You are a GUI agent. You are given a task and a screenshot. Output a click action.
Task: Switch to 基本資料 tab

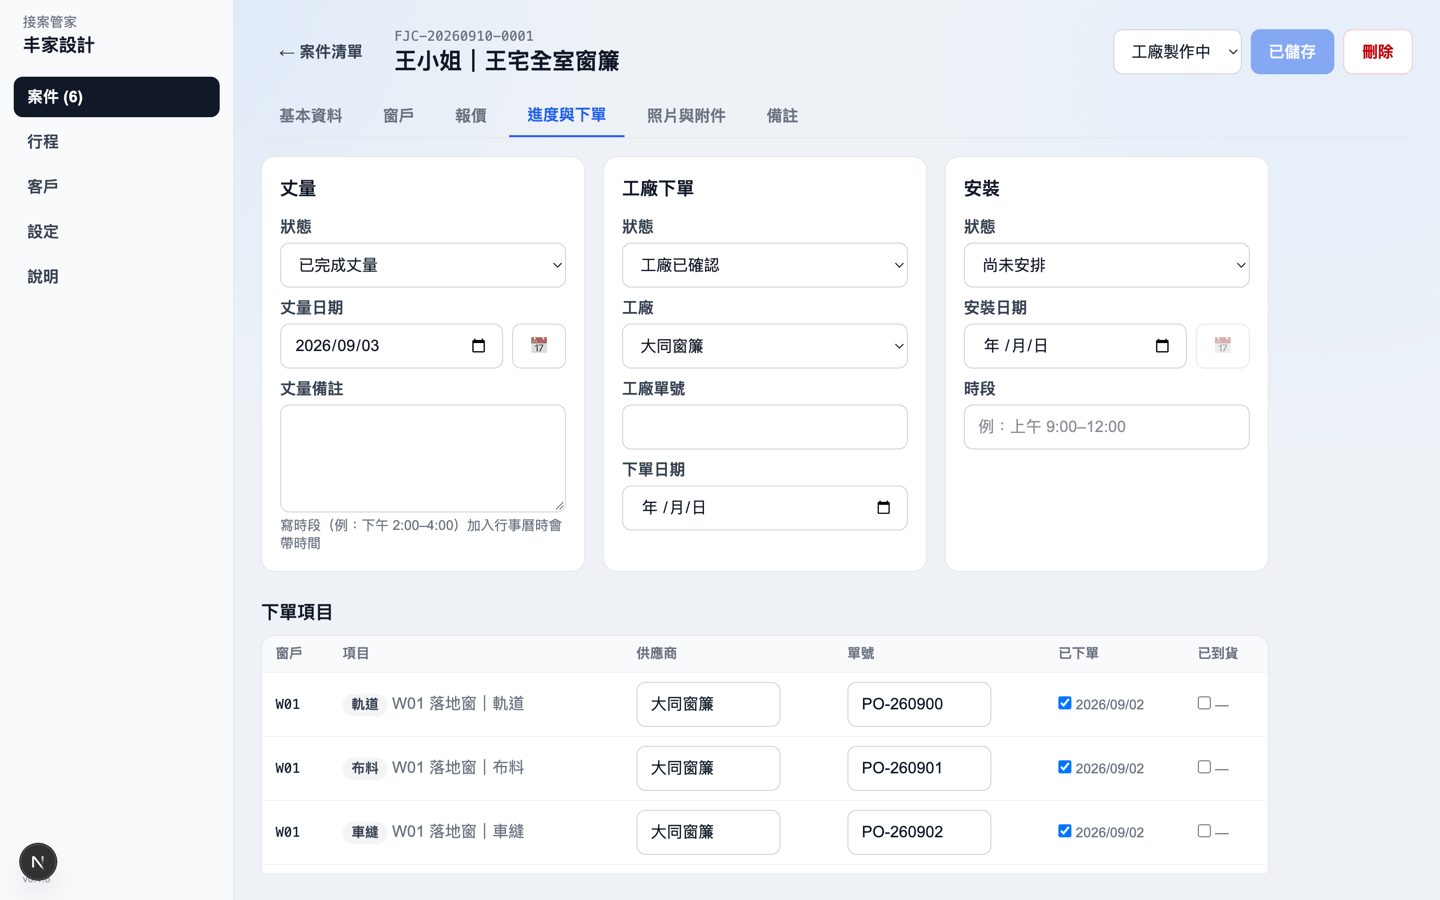pos(310,116)
